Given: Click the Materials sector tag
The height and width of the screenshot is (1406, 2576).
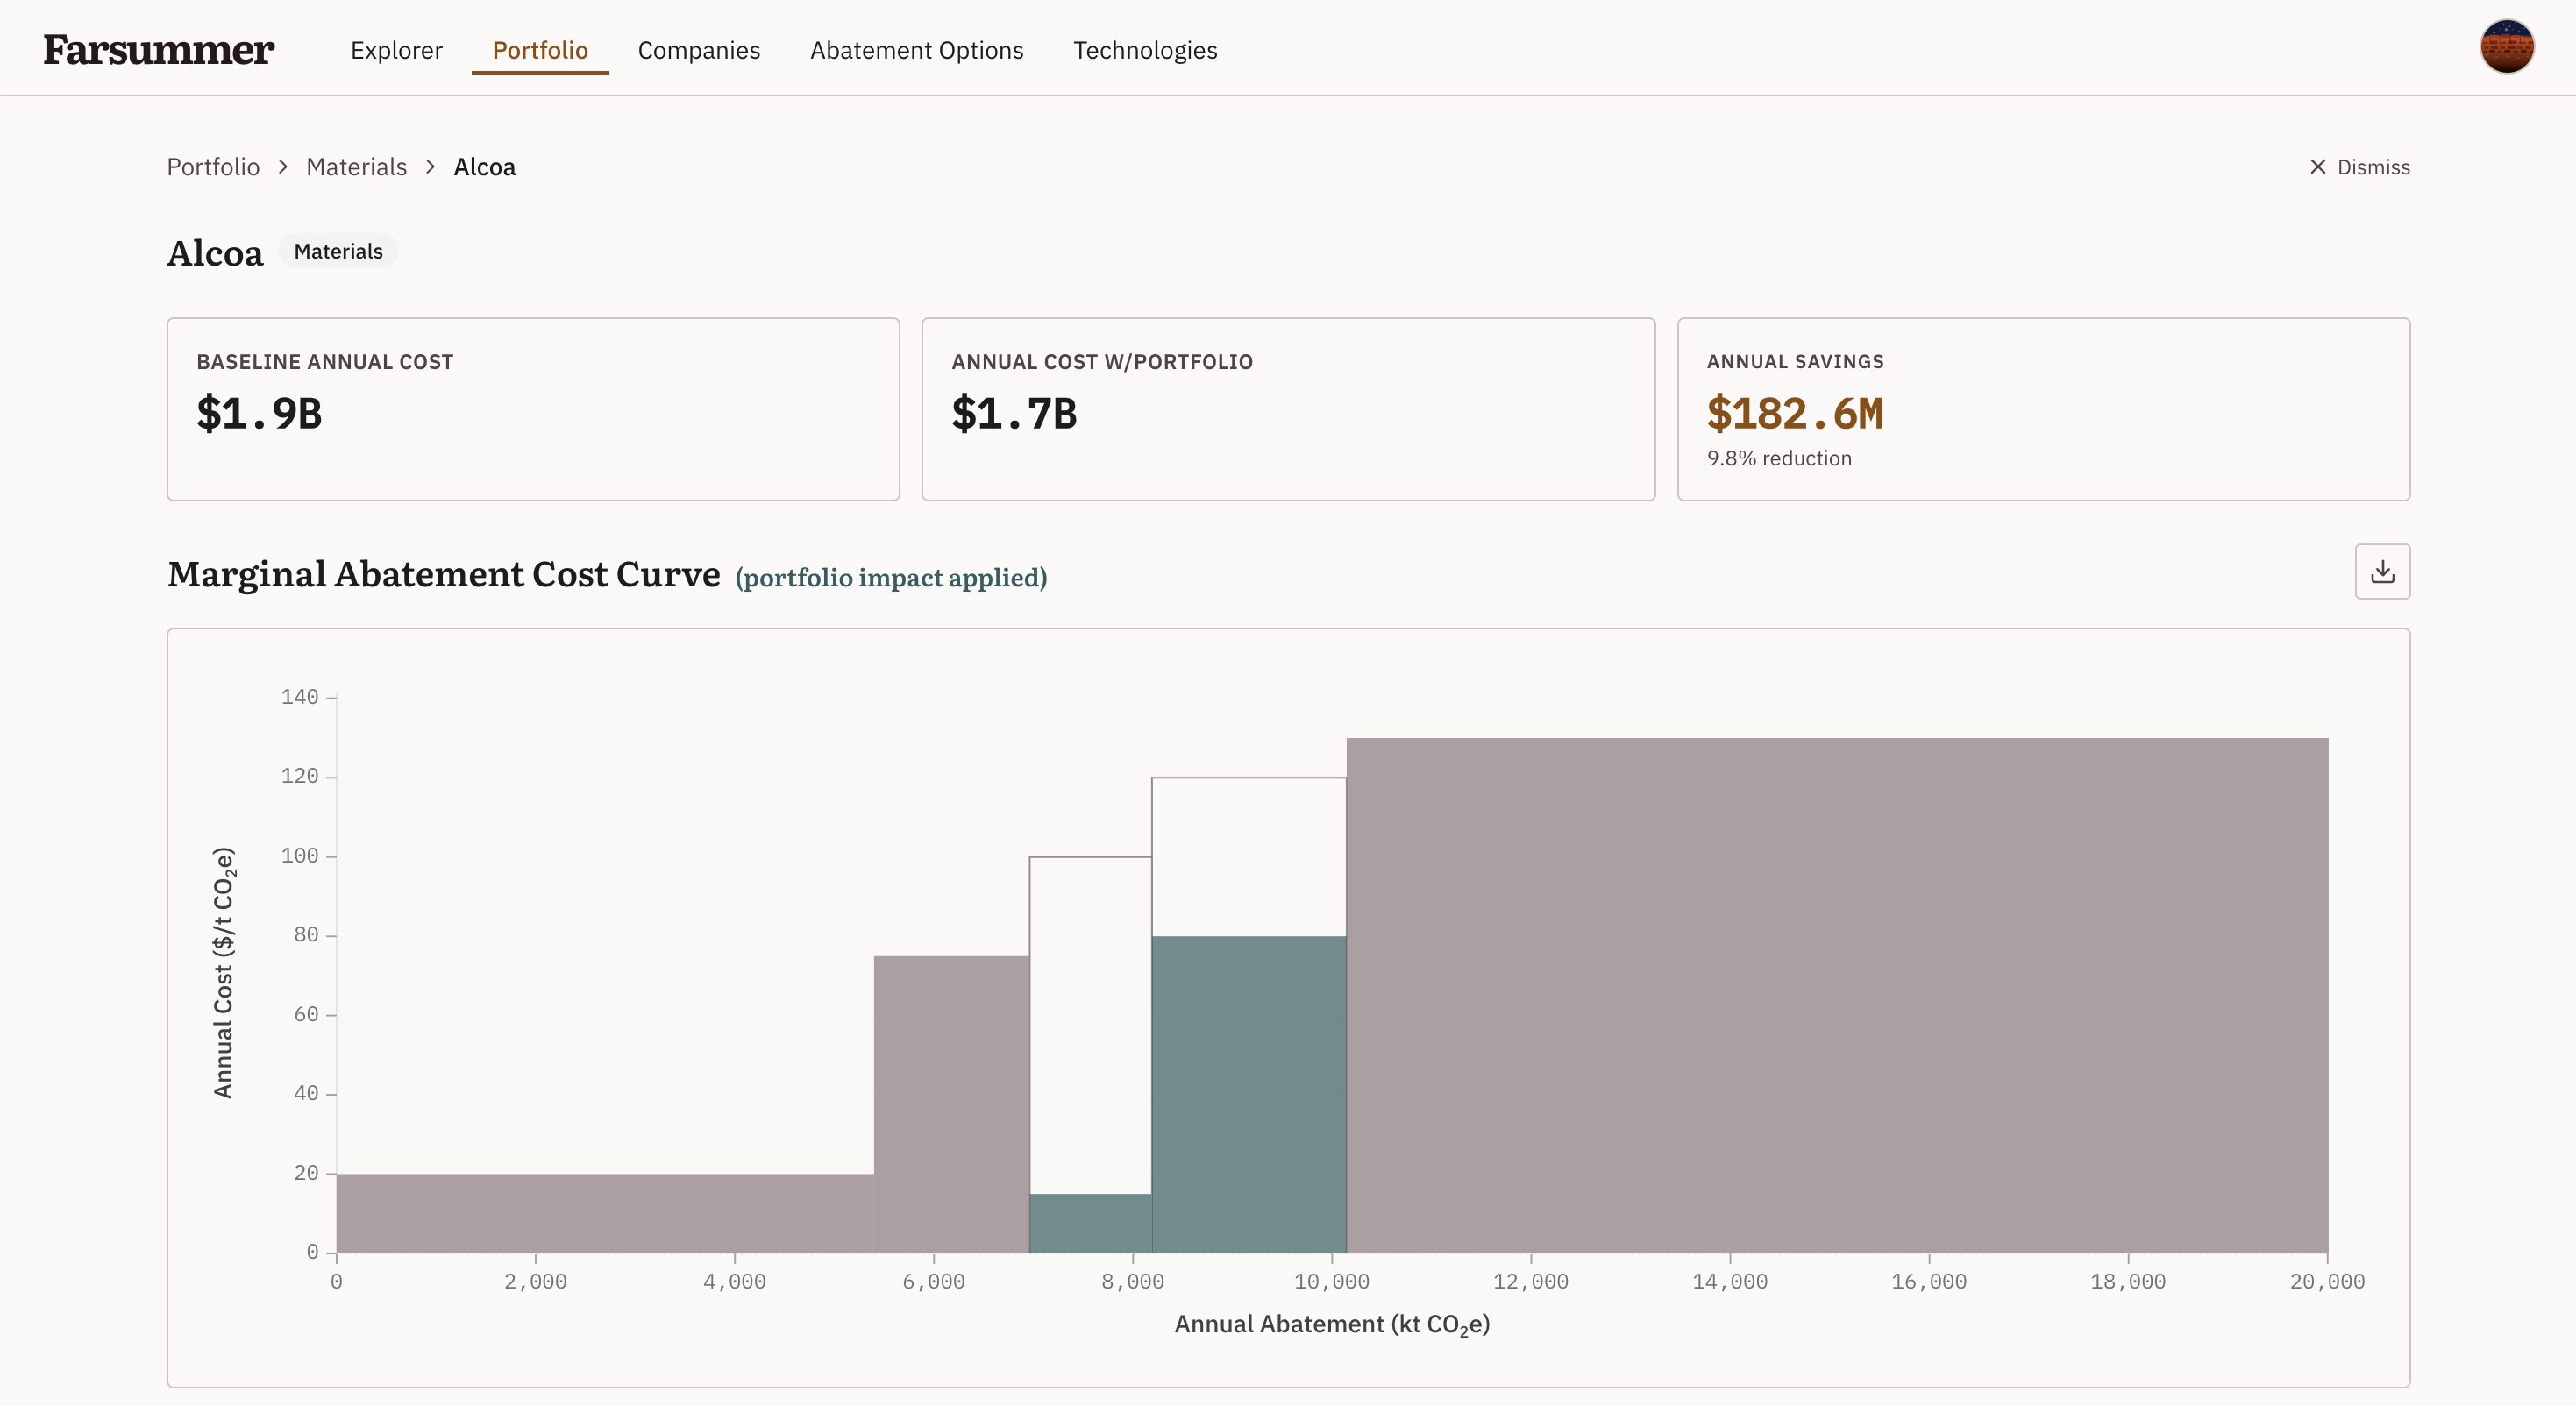Looking at the screenshot, I should [x=338, y=251].
